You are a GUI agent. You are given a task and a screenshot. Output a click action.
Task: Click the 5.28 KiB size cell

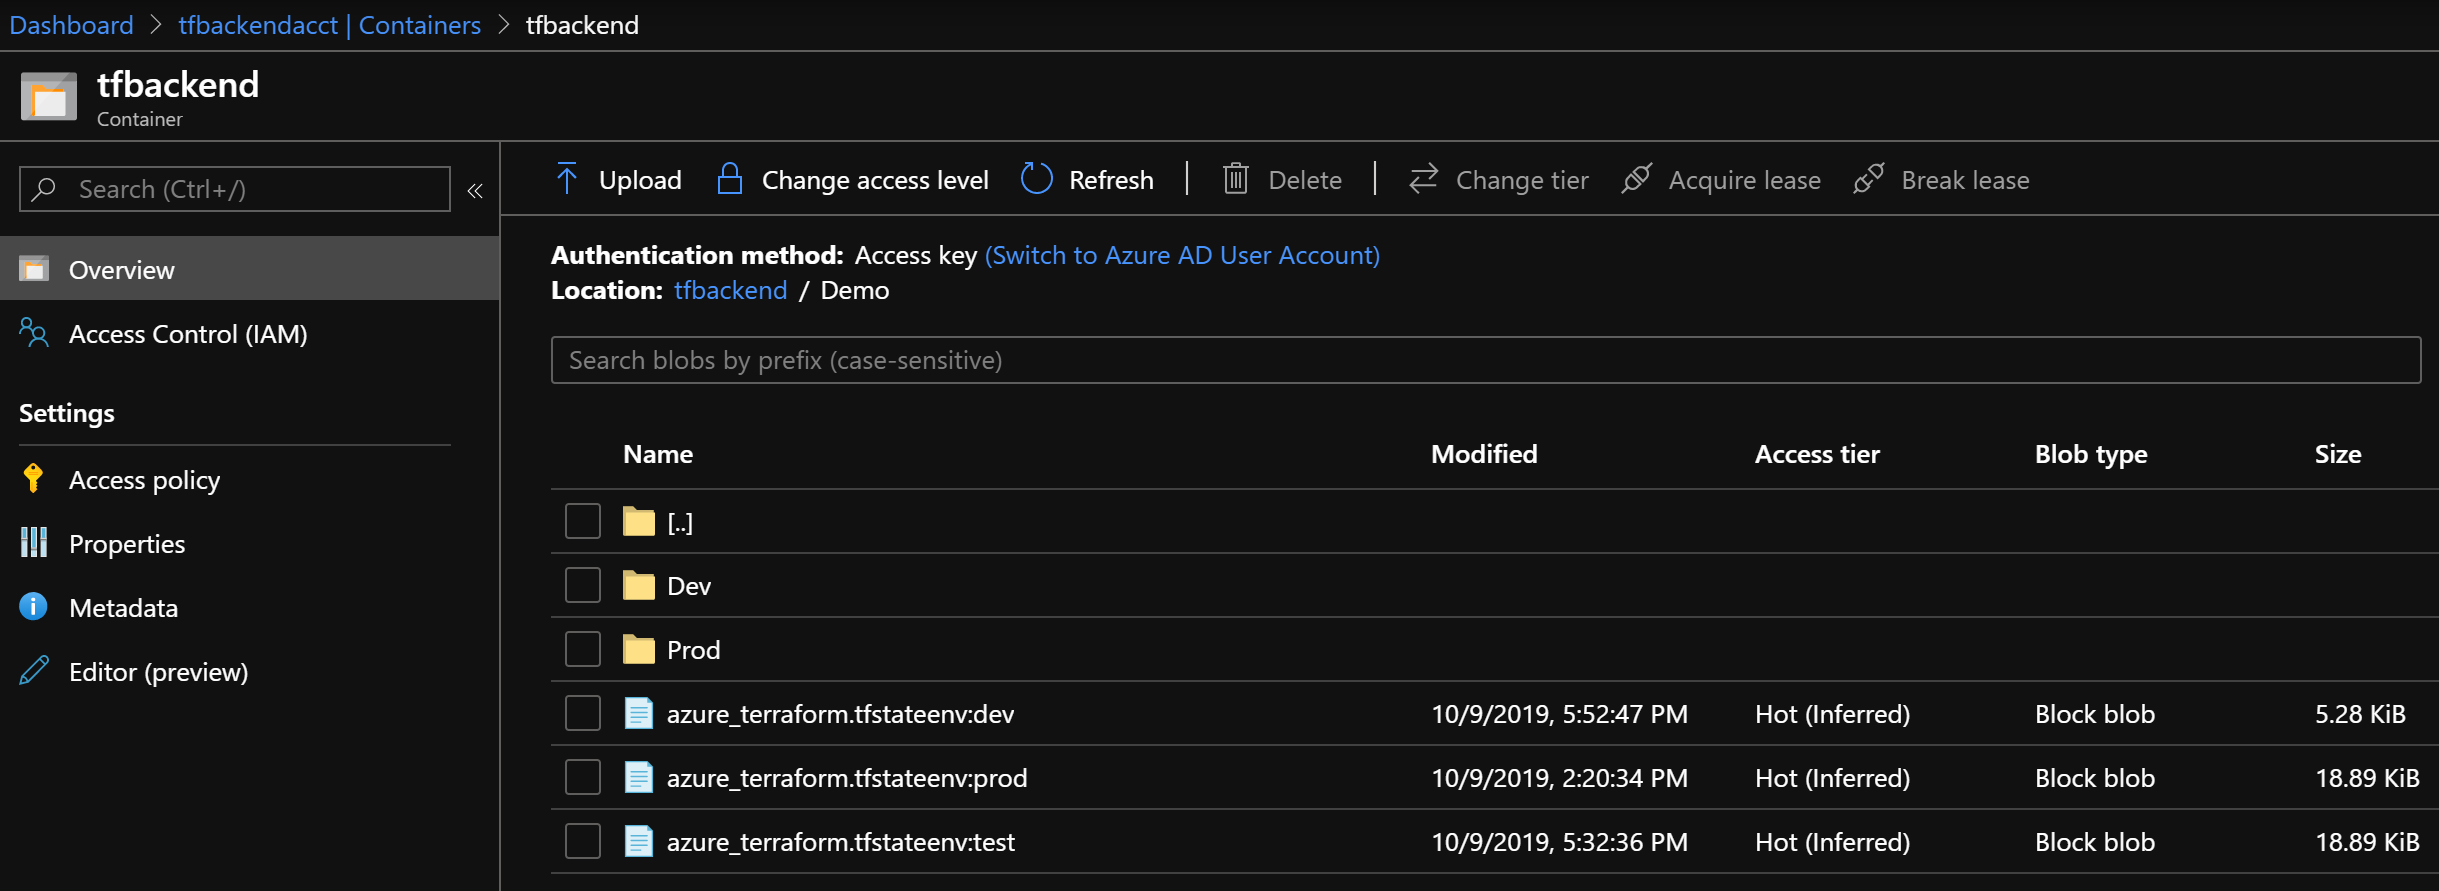click(x=2360, y=714)
